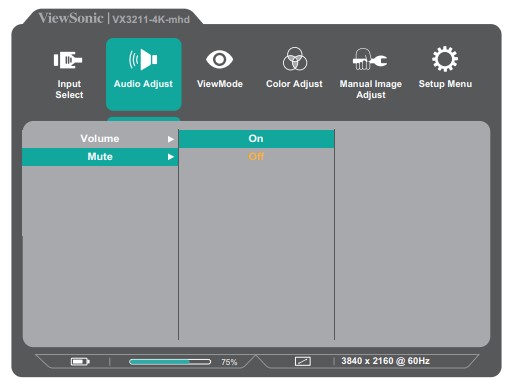Go to Manual Image Adjust label
Screen dimensions: 513x386
[x=371, y=89]
